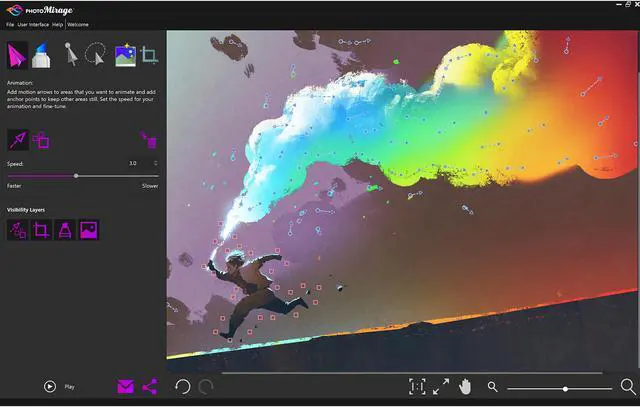Activate the Motion Arrow tool
The image size is (640, 407).
coord(18,140)
